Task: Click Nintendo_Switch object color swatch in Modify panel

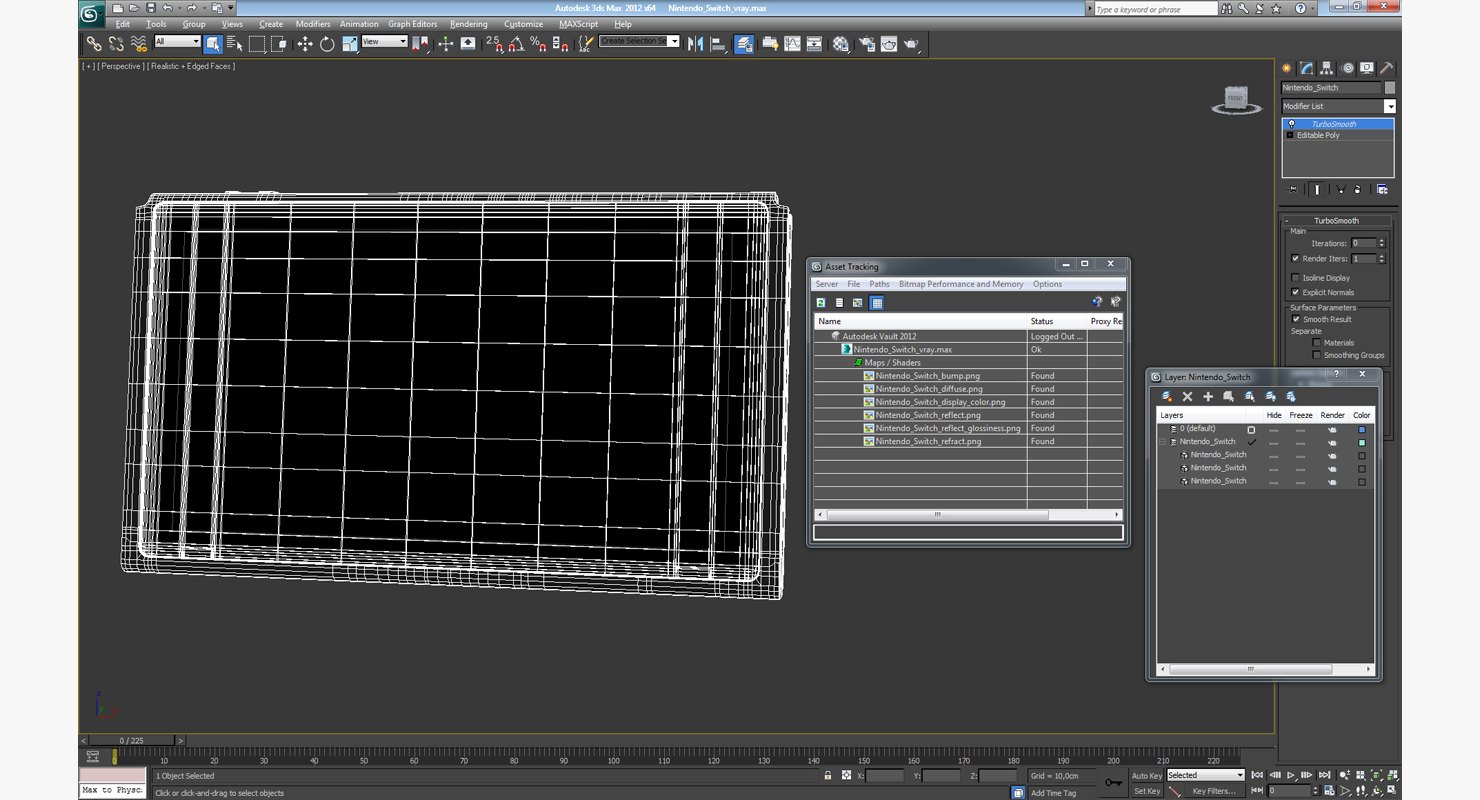Action: point(1390,88)
